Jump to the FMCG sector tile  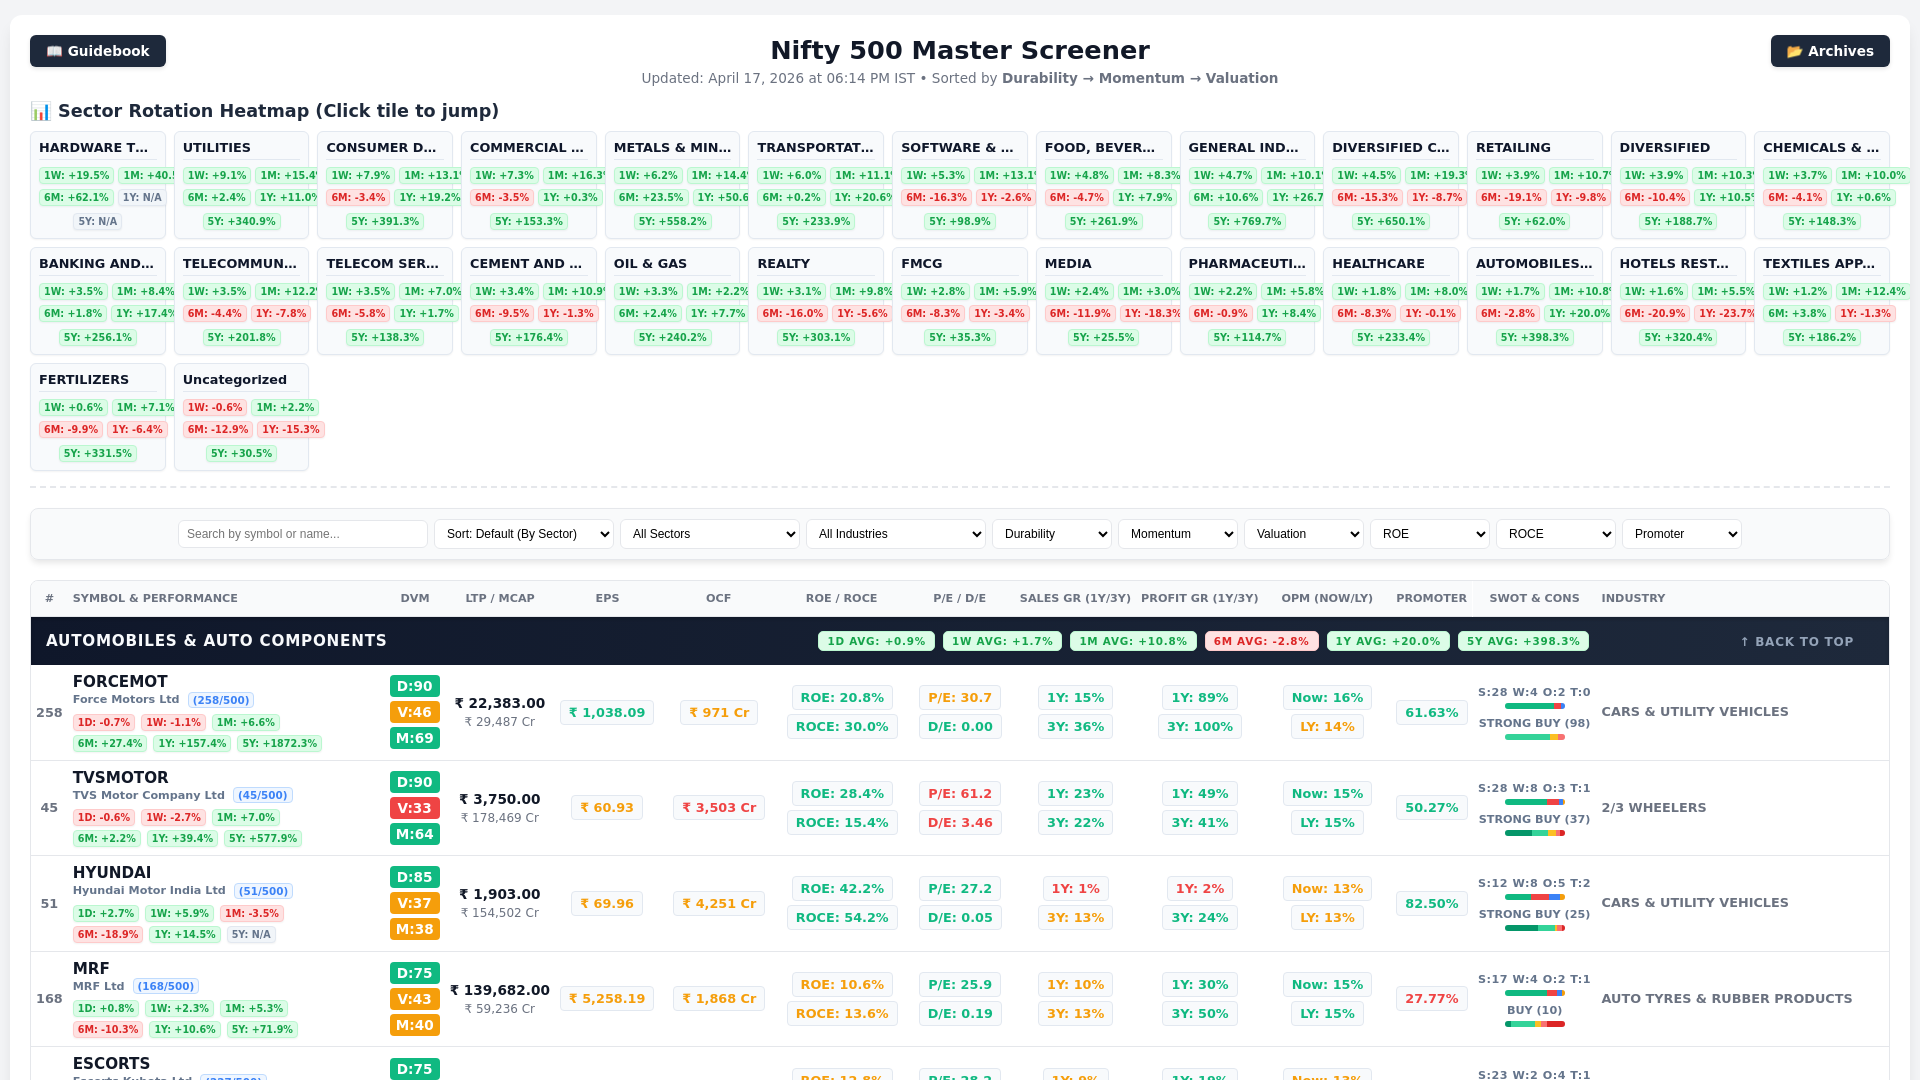tap(960, 301)
